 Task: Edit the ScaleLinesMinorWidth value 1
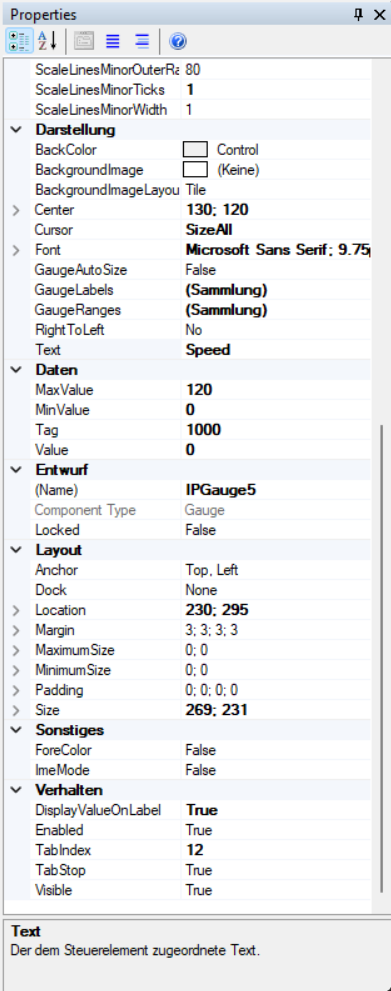tap(189, 110)
